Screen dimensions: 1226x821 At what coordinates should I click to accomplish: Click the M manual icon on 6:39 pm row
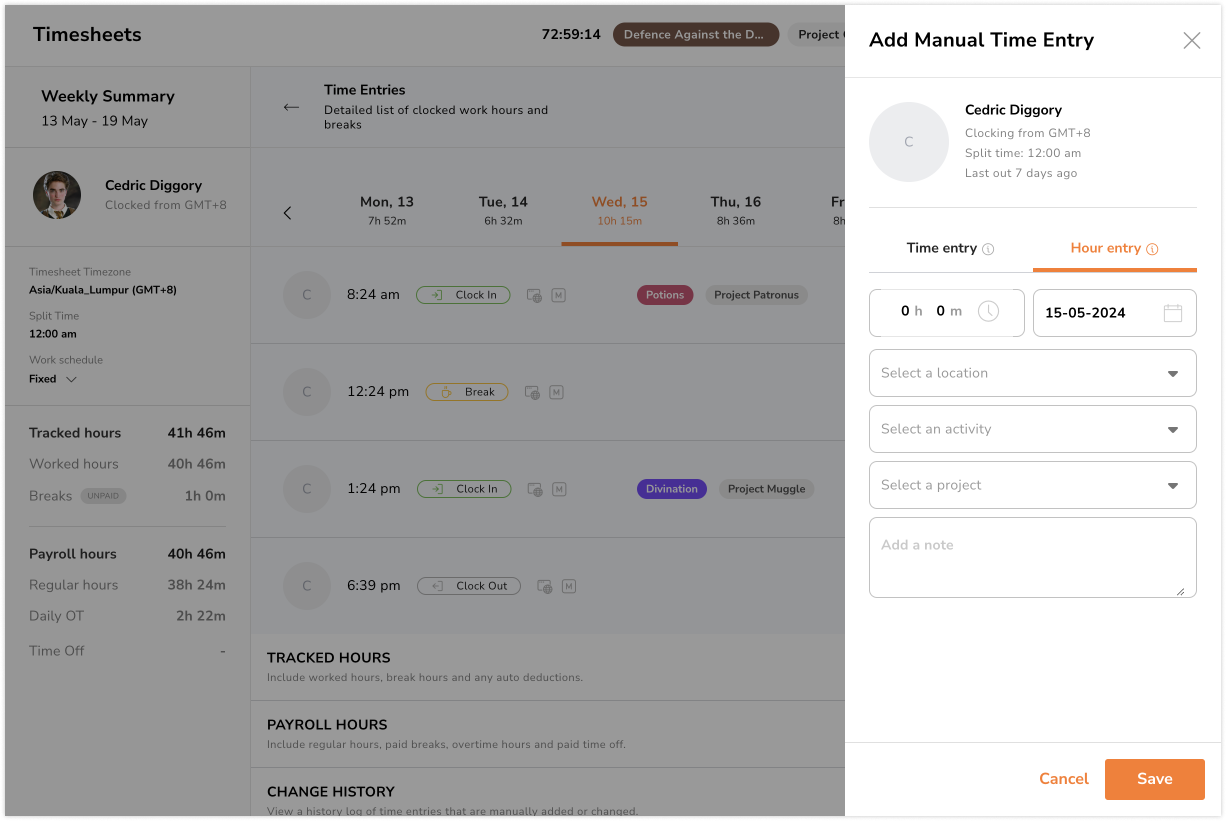tap(569, 586)
